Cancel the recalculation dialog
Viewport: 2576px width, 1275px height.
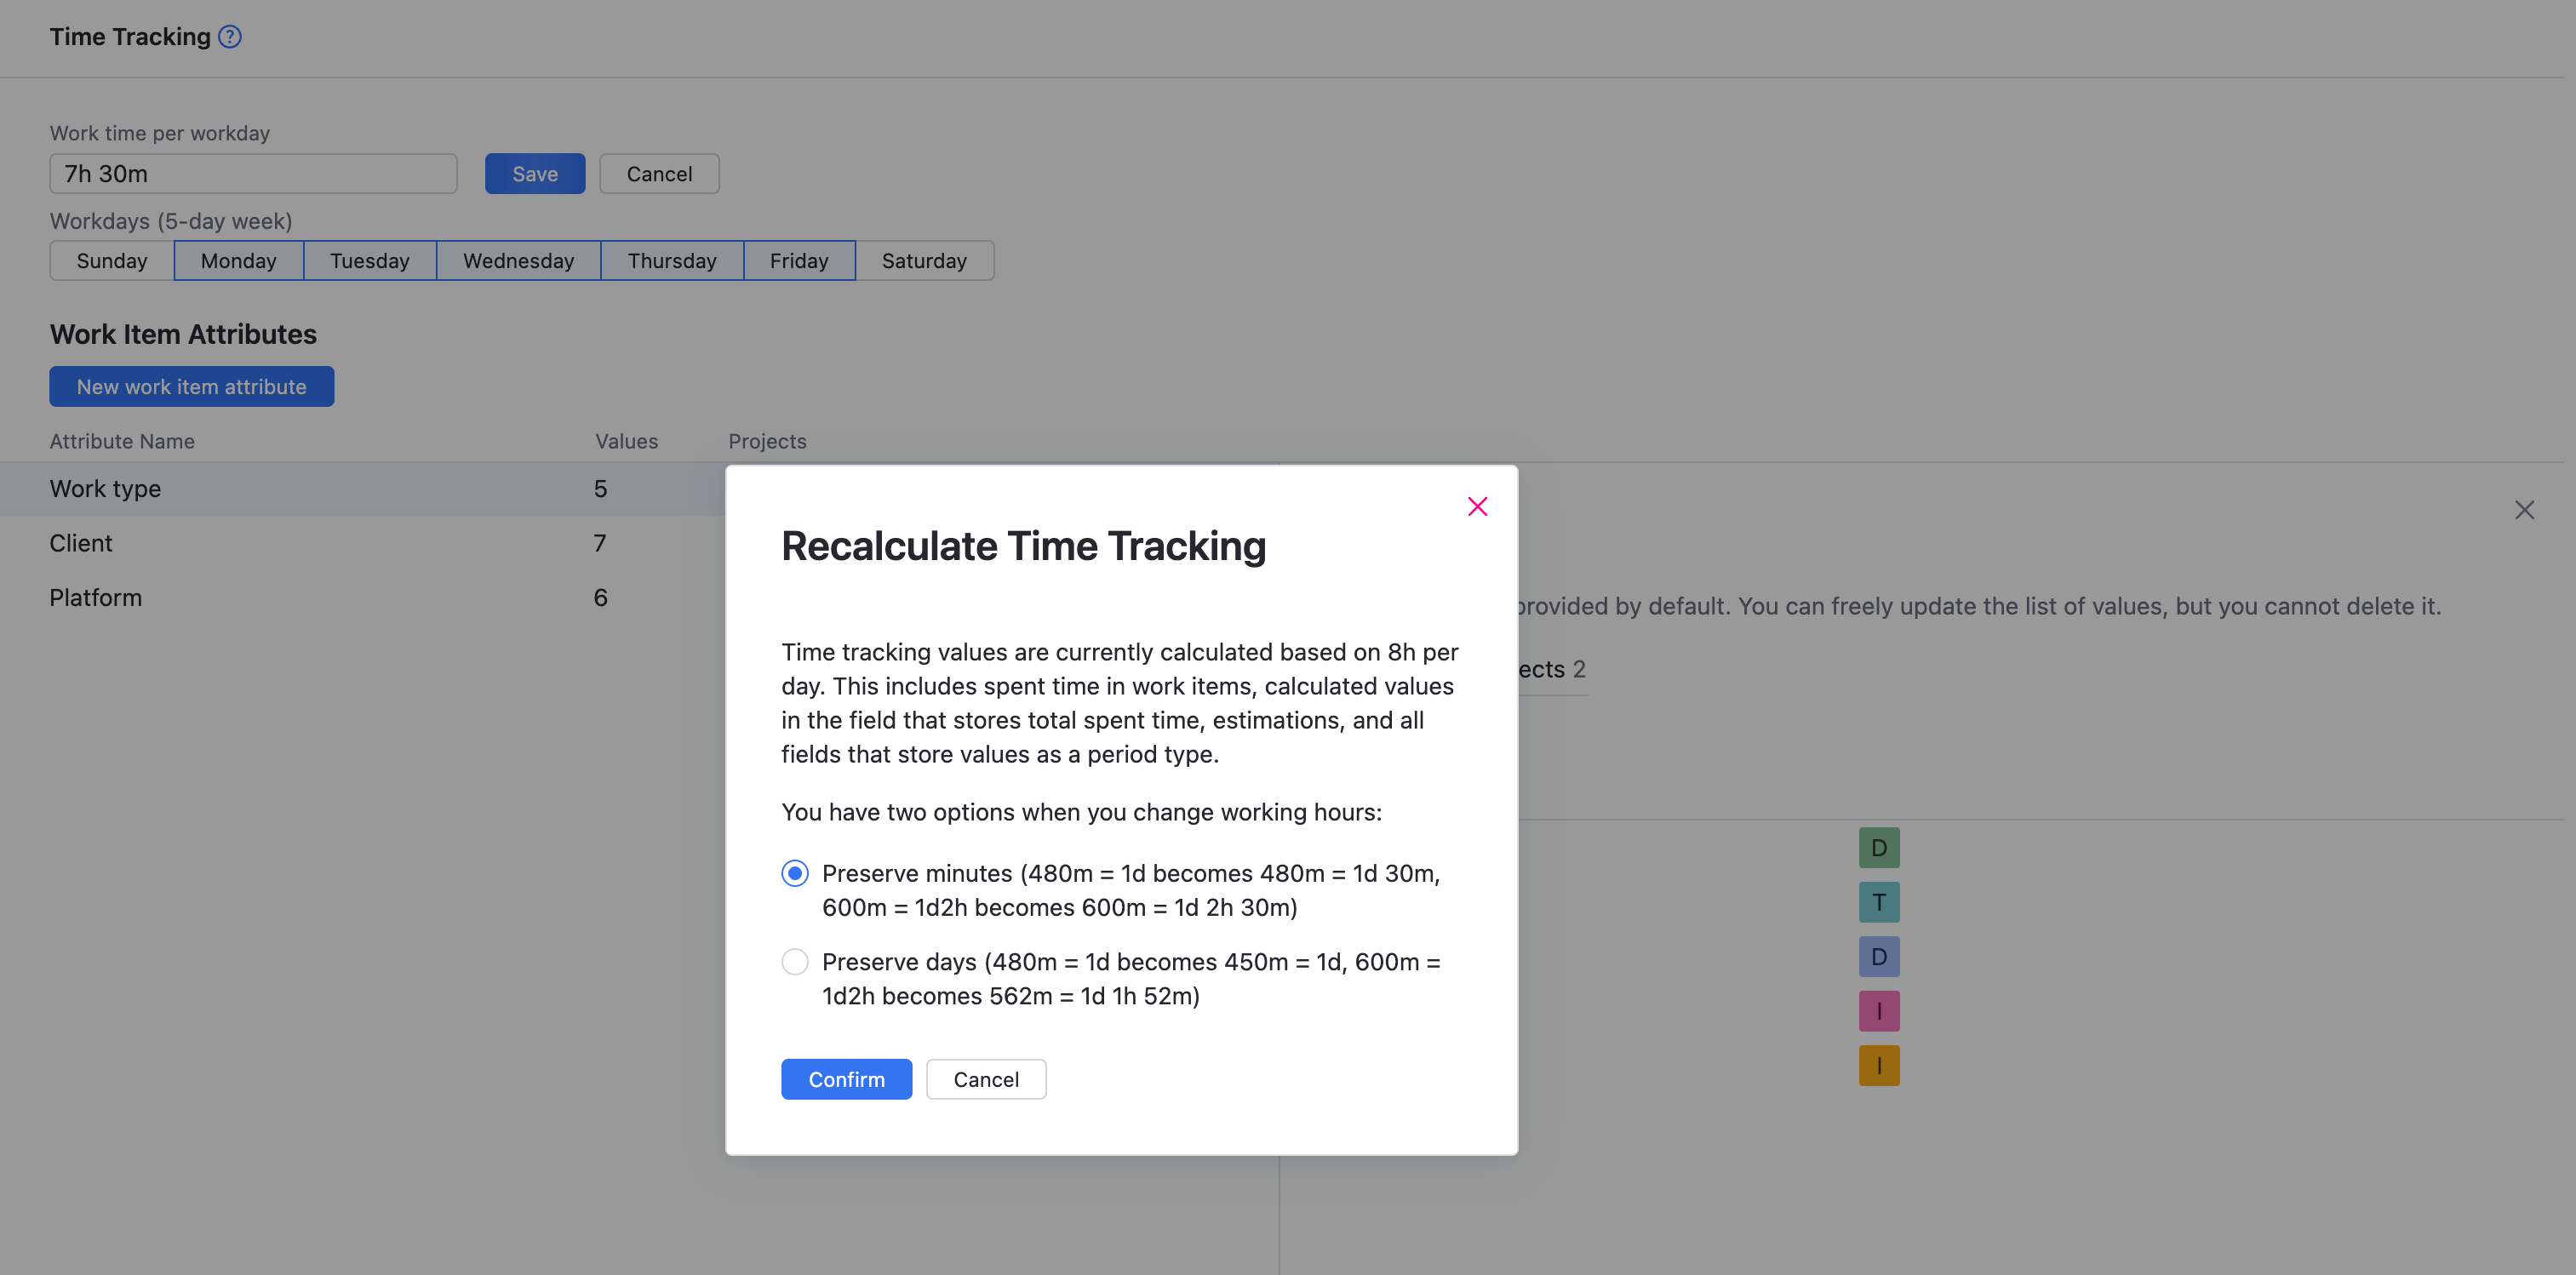tap(985, 1079)
